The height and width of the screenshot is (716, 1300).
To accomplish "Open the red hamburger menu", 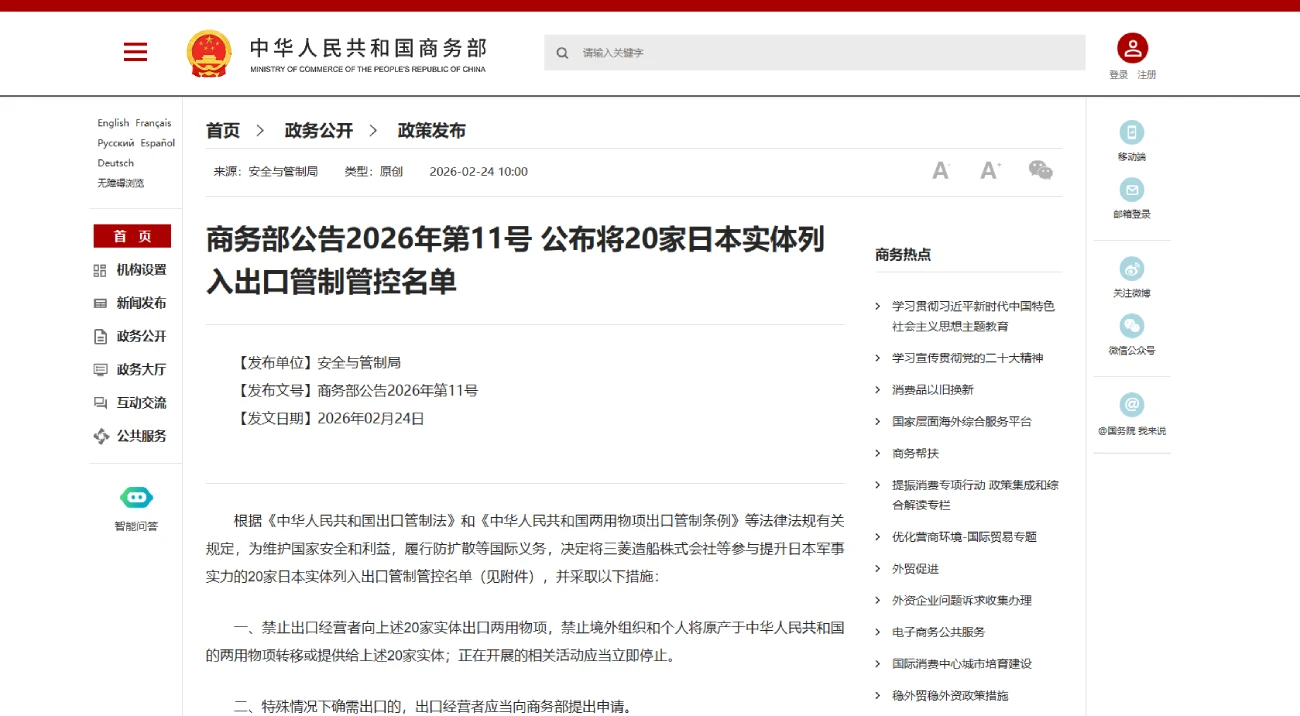I will [x=135, y=52].
